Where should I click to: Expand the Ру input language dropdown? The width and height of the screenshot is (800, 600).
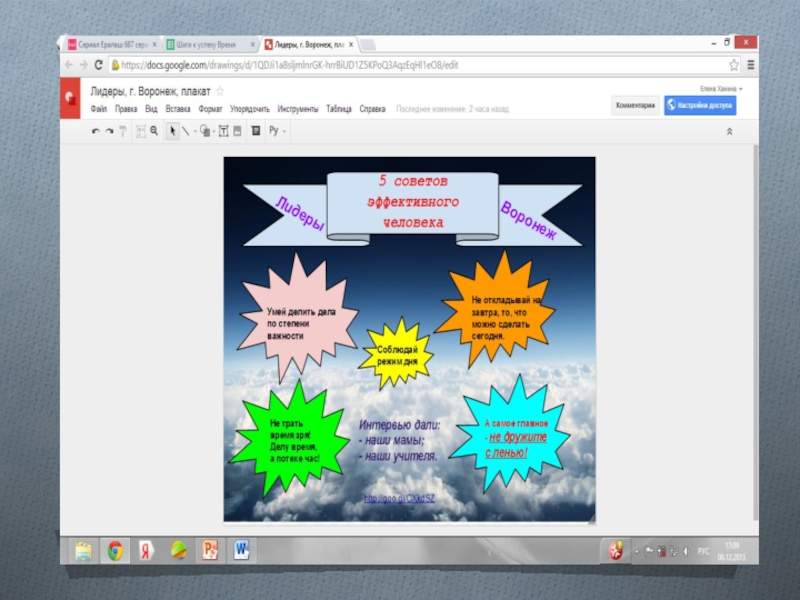coord(277,131)
